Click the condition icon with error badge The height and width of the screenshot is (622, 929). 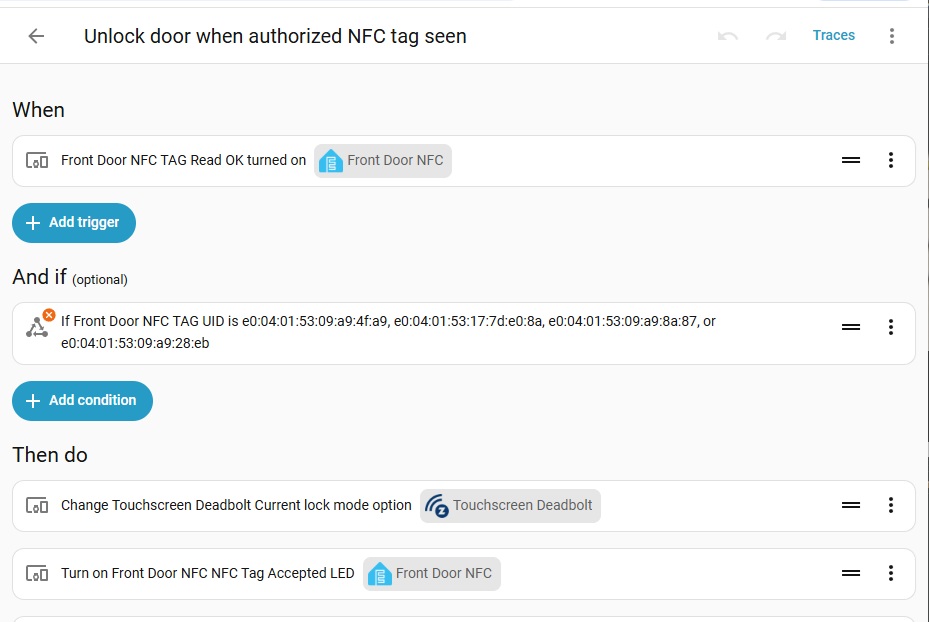coord(39,324)
